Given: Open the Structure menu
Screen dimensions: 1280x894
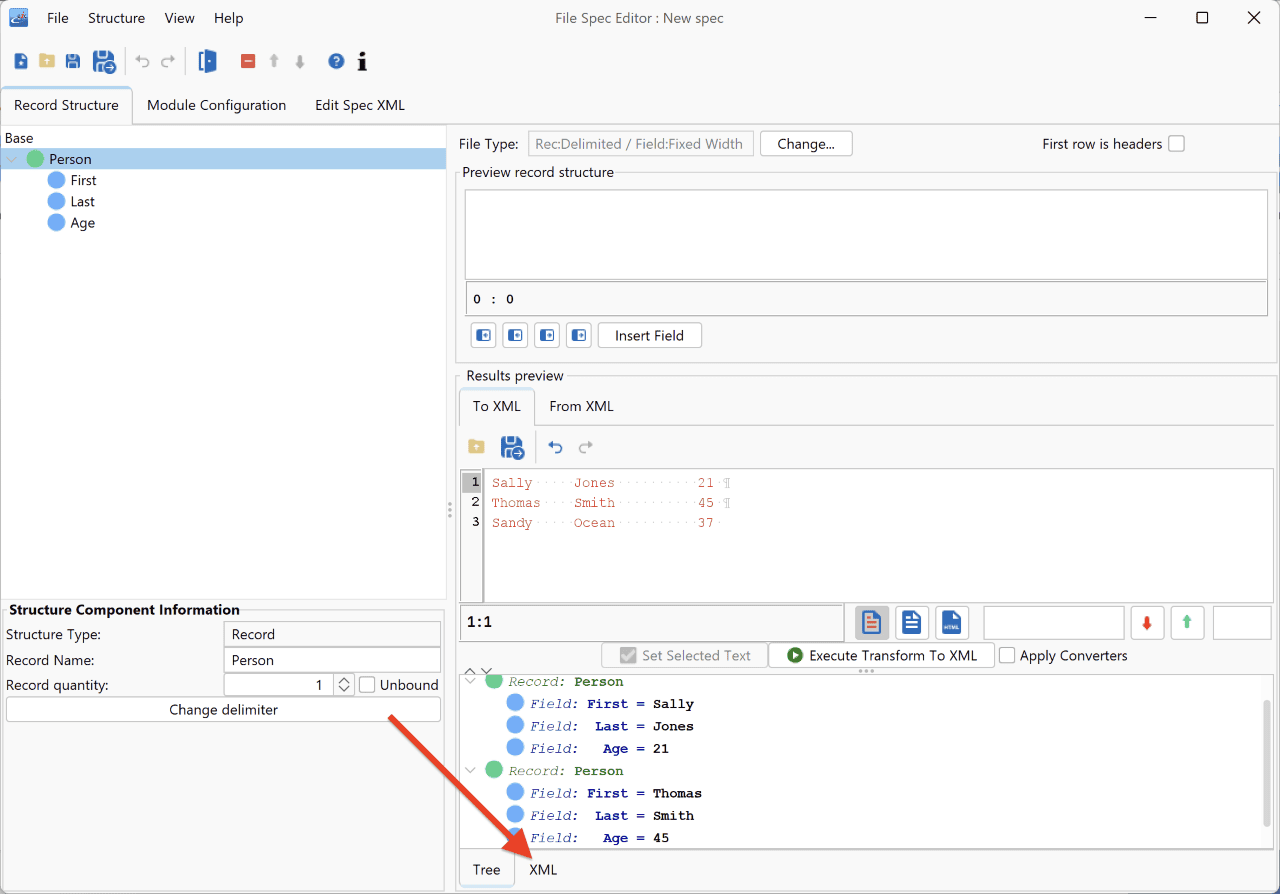Looking at the screenshot, I should 116,18.
